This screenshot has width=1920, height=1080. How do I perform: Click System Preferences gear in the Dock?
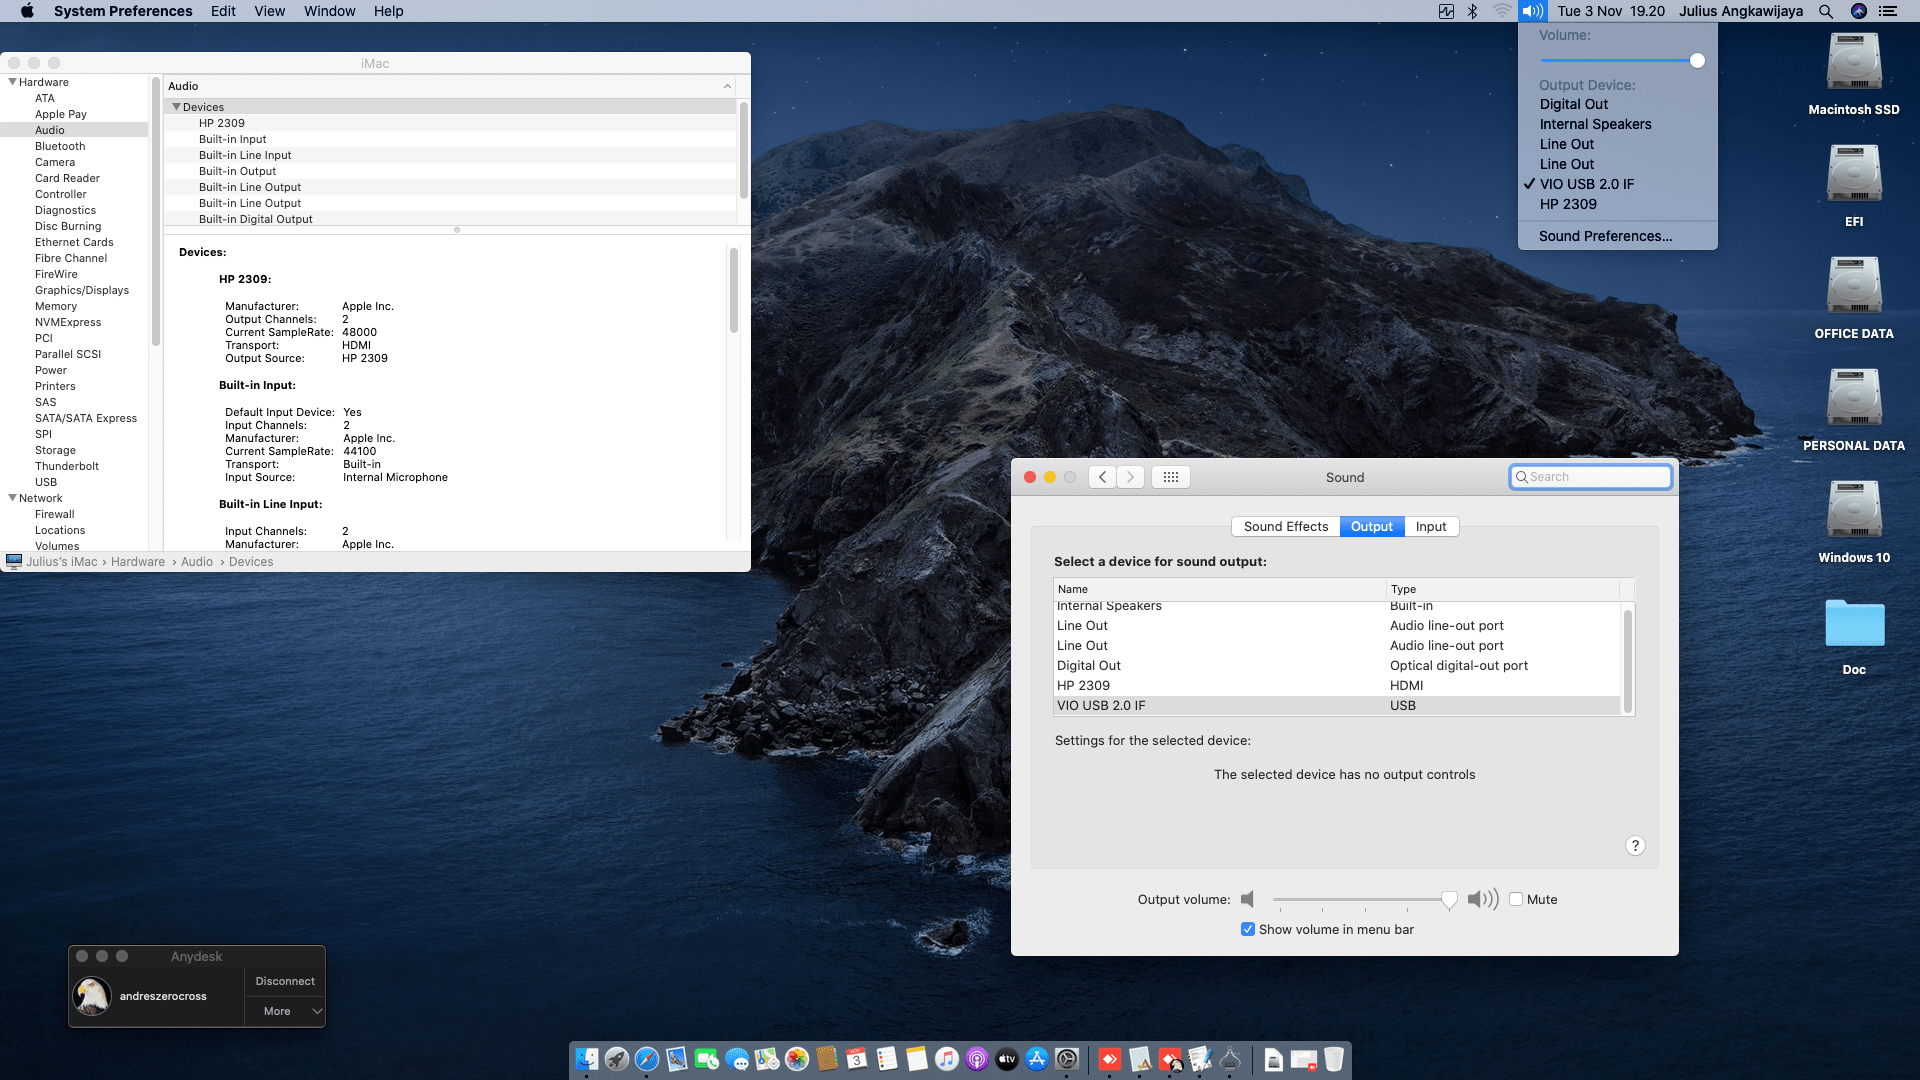pos(1067,1059)
